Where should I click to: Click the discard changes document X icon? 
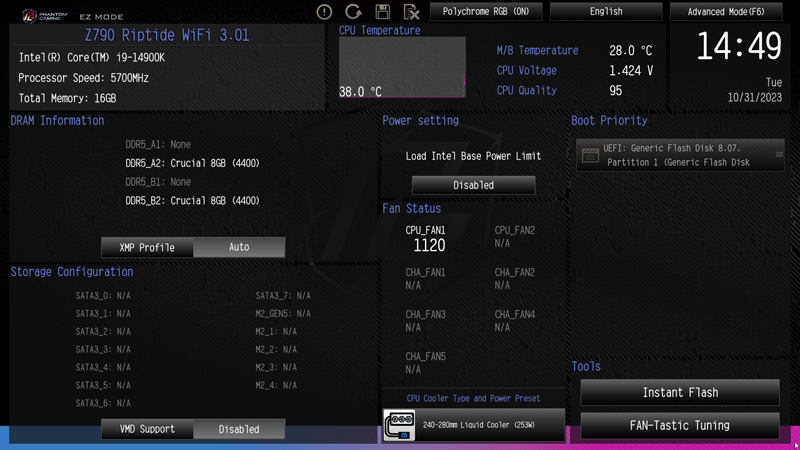click(x=411, y=11)
